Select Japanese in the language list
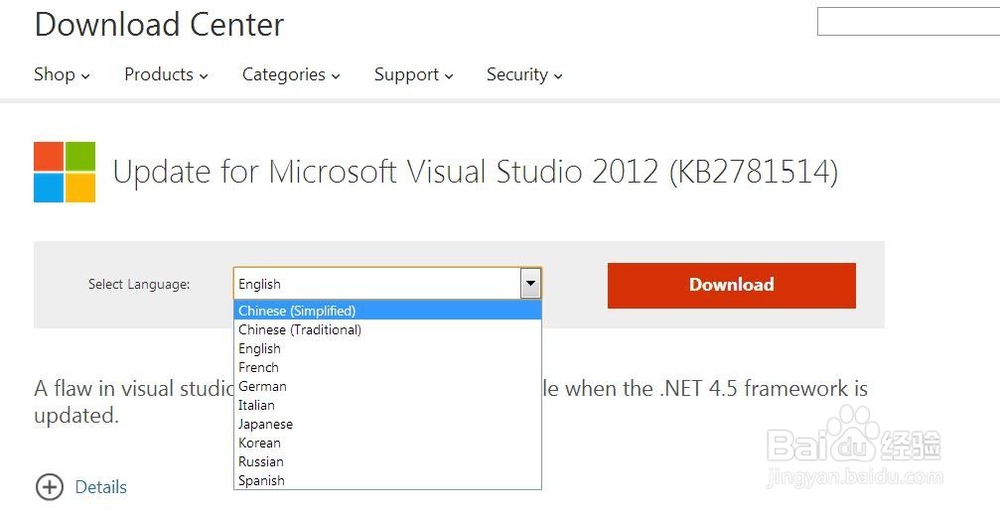The image size is (1000, 511). 388,424
